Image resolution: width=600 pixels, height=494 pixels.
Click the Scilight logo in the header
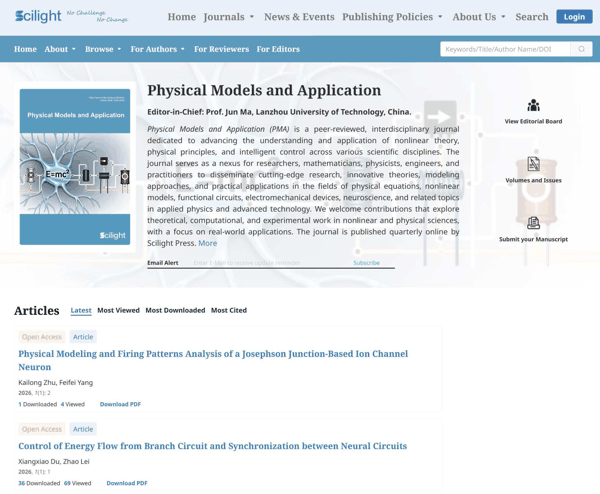coord(38,16)
